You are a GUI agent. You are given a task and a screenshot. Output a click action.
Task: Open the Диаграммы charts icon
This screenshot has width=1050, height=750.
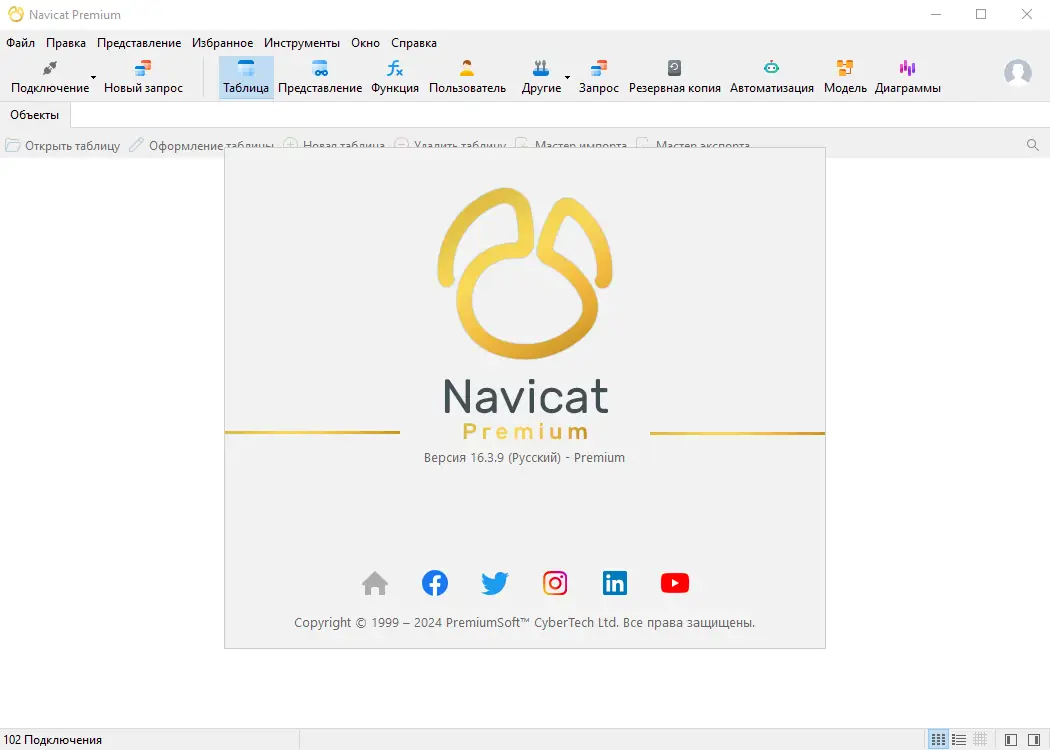click(907, 77)
